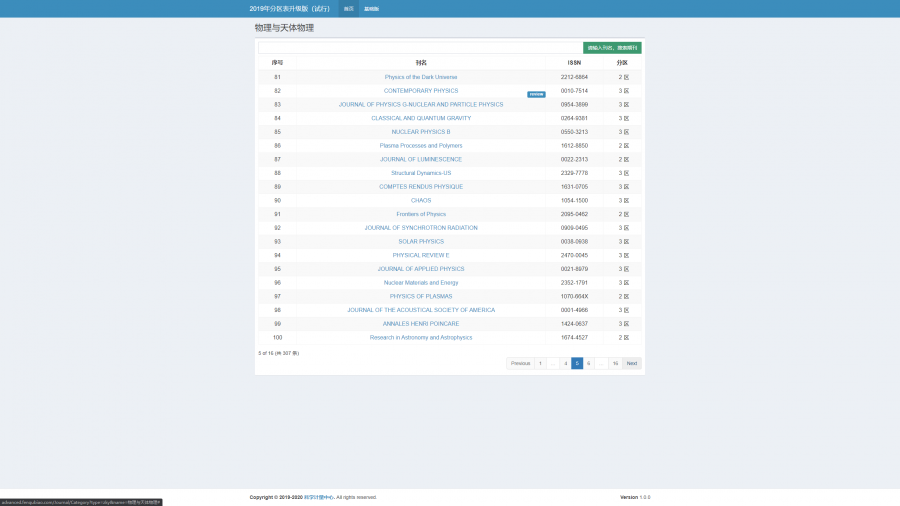Select page 4 in pagination
Image resolution: width=900 pixels, height=506 pixels.
click(x=565, y=363)
